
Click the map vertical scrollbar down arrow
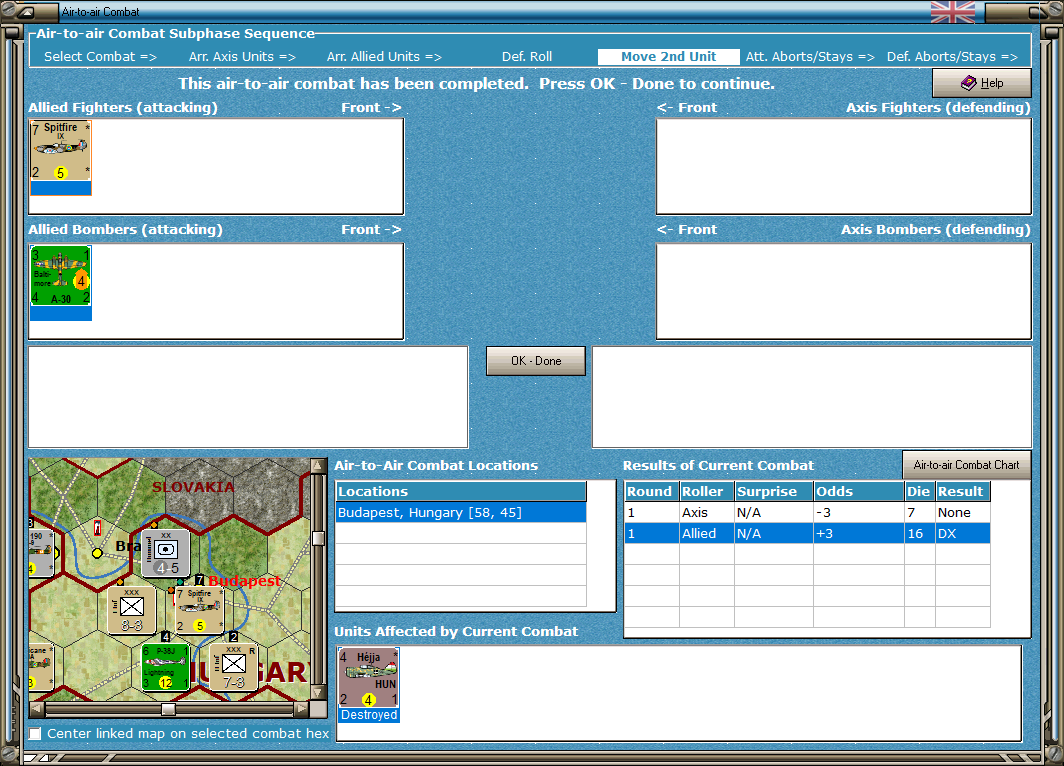(x=318, y=693)
